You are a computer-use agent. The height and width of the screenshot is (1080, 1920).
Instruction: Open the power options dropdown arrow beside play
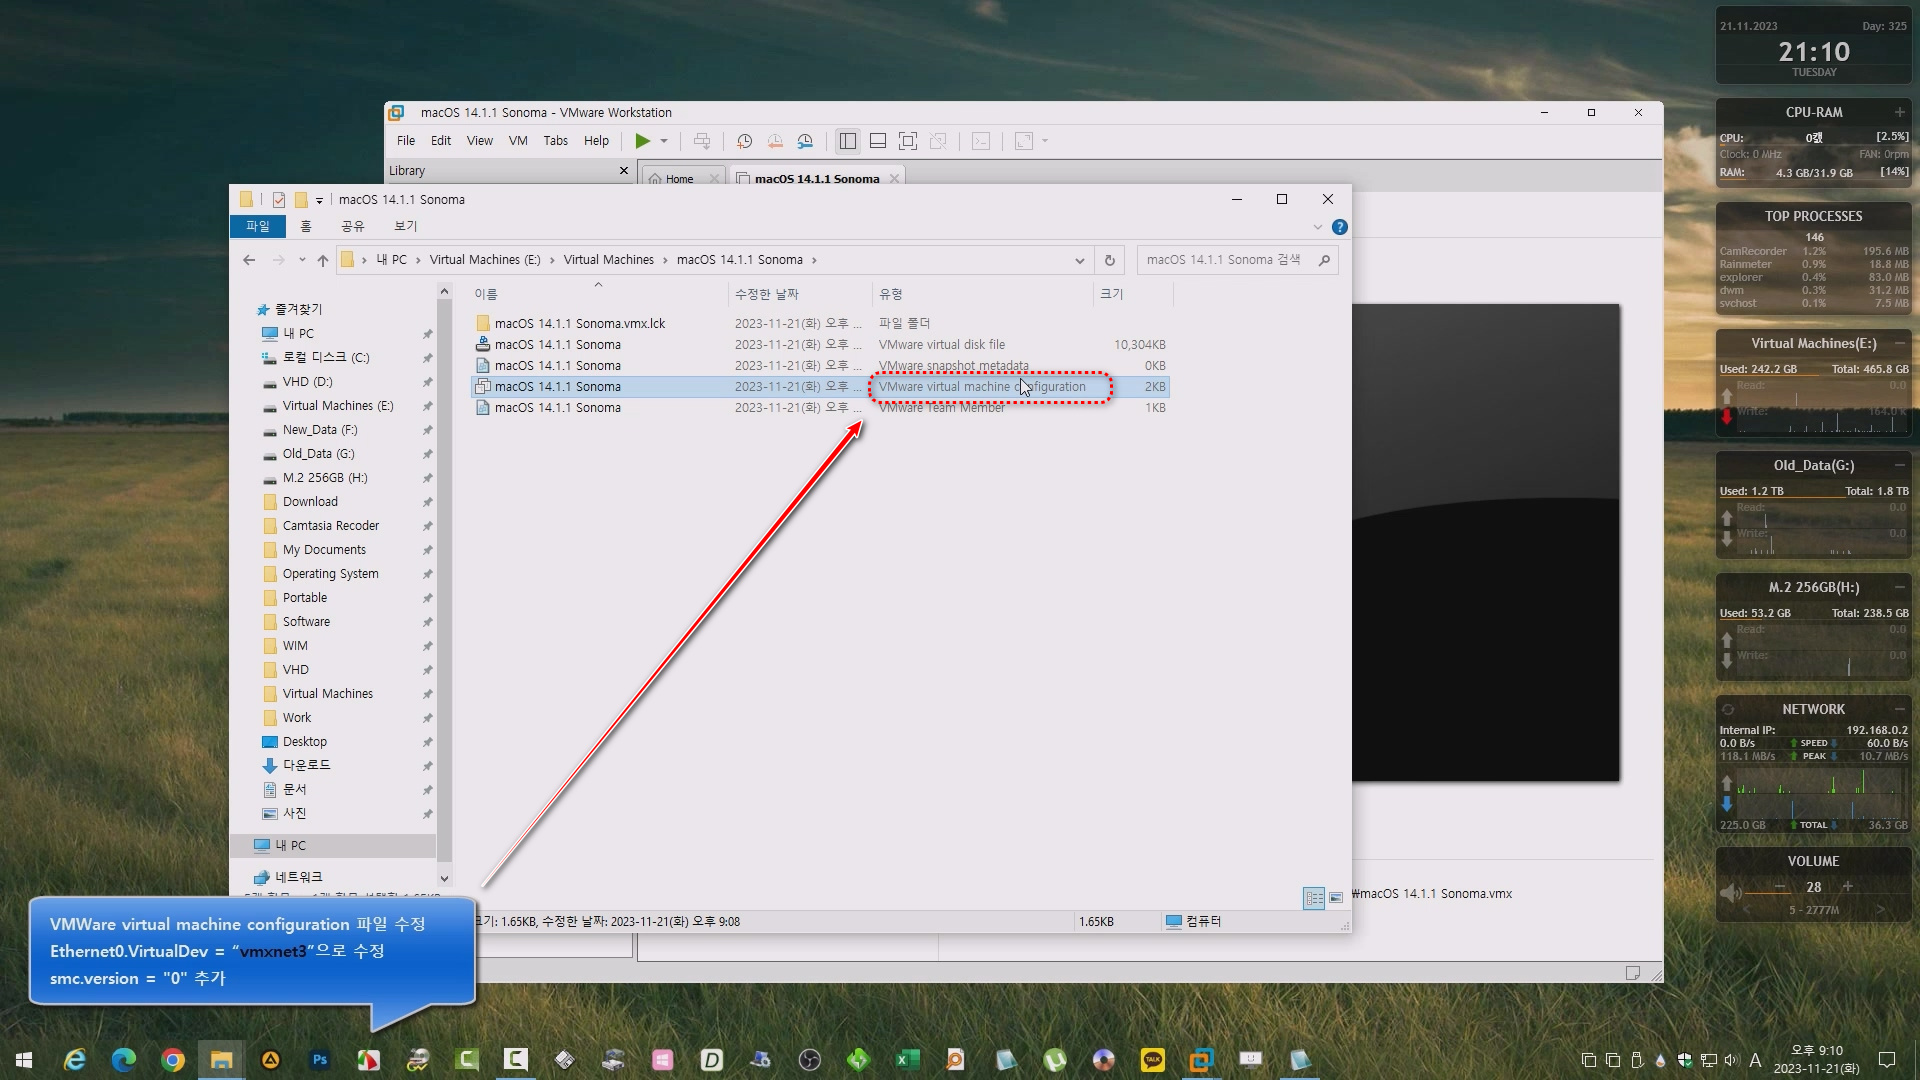tap(664, 141)
